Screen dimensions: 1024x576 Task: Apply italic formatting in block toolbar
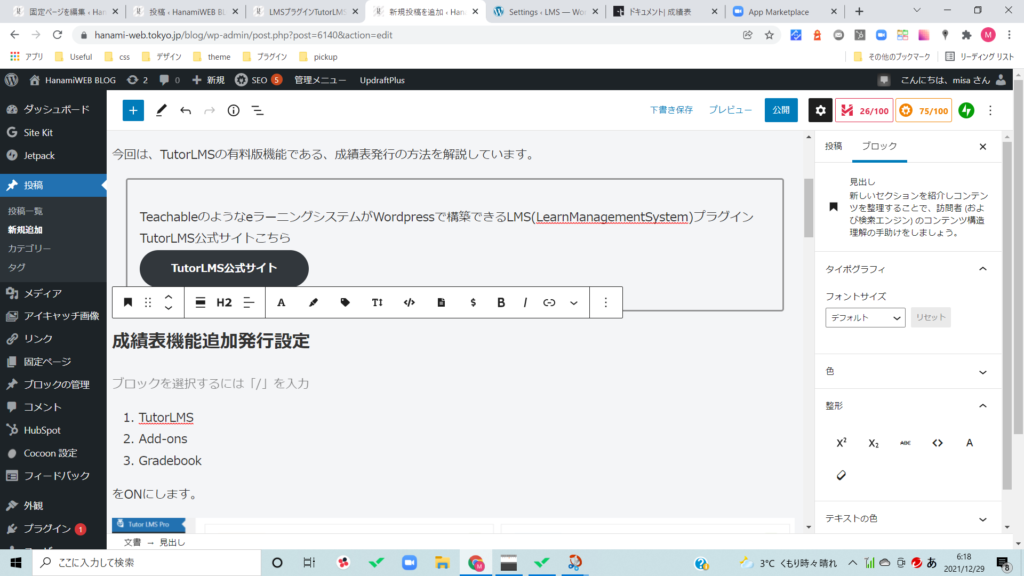coord(525,302)
